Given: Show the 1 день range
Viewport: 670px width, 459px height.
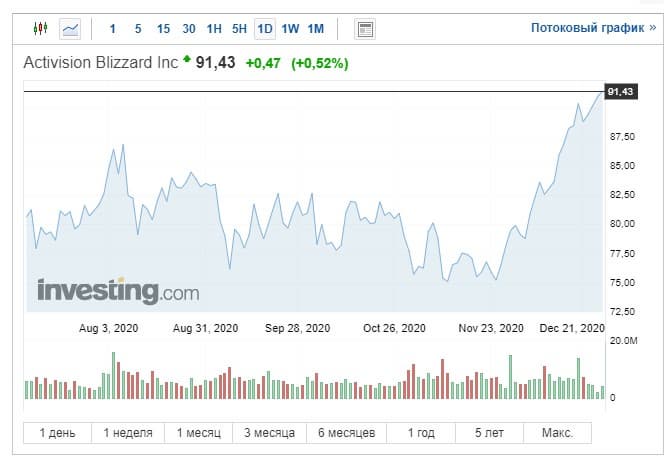Looking at the screenshot, I should click(57, 433).
